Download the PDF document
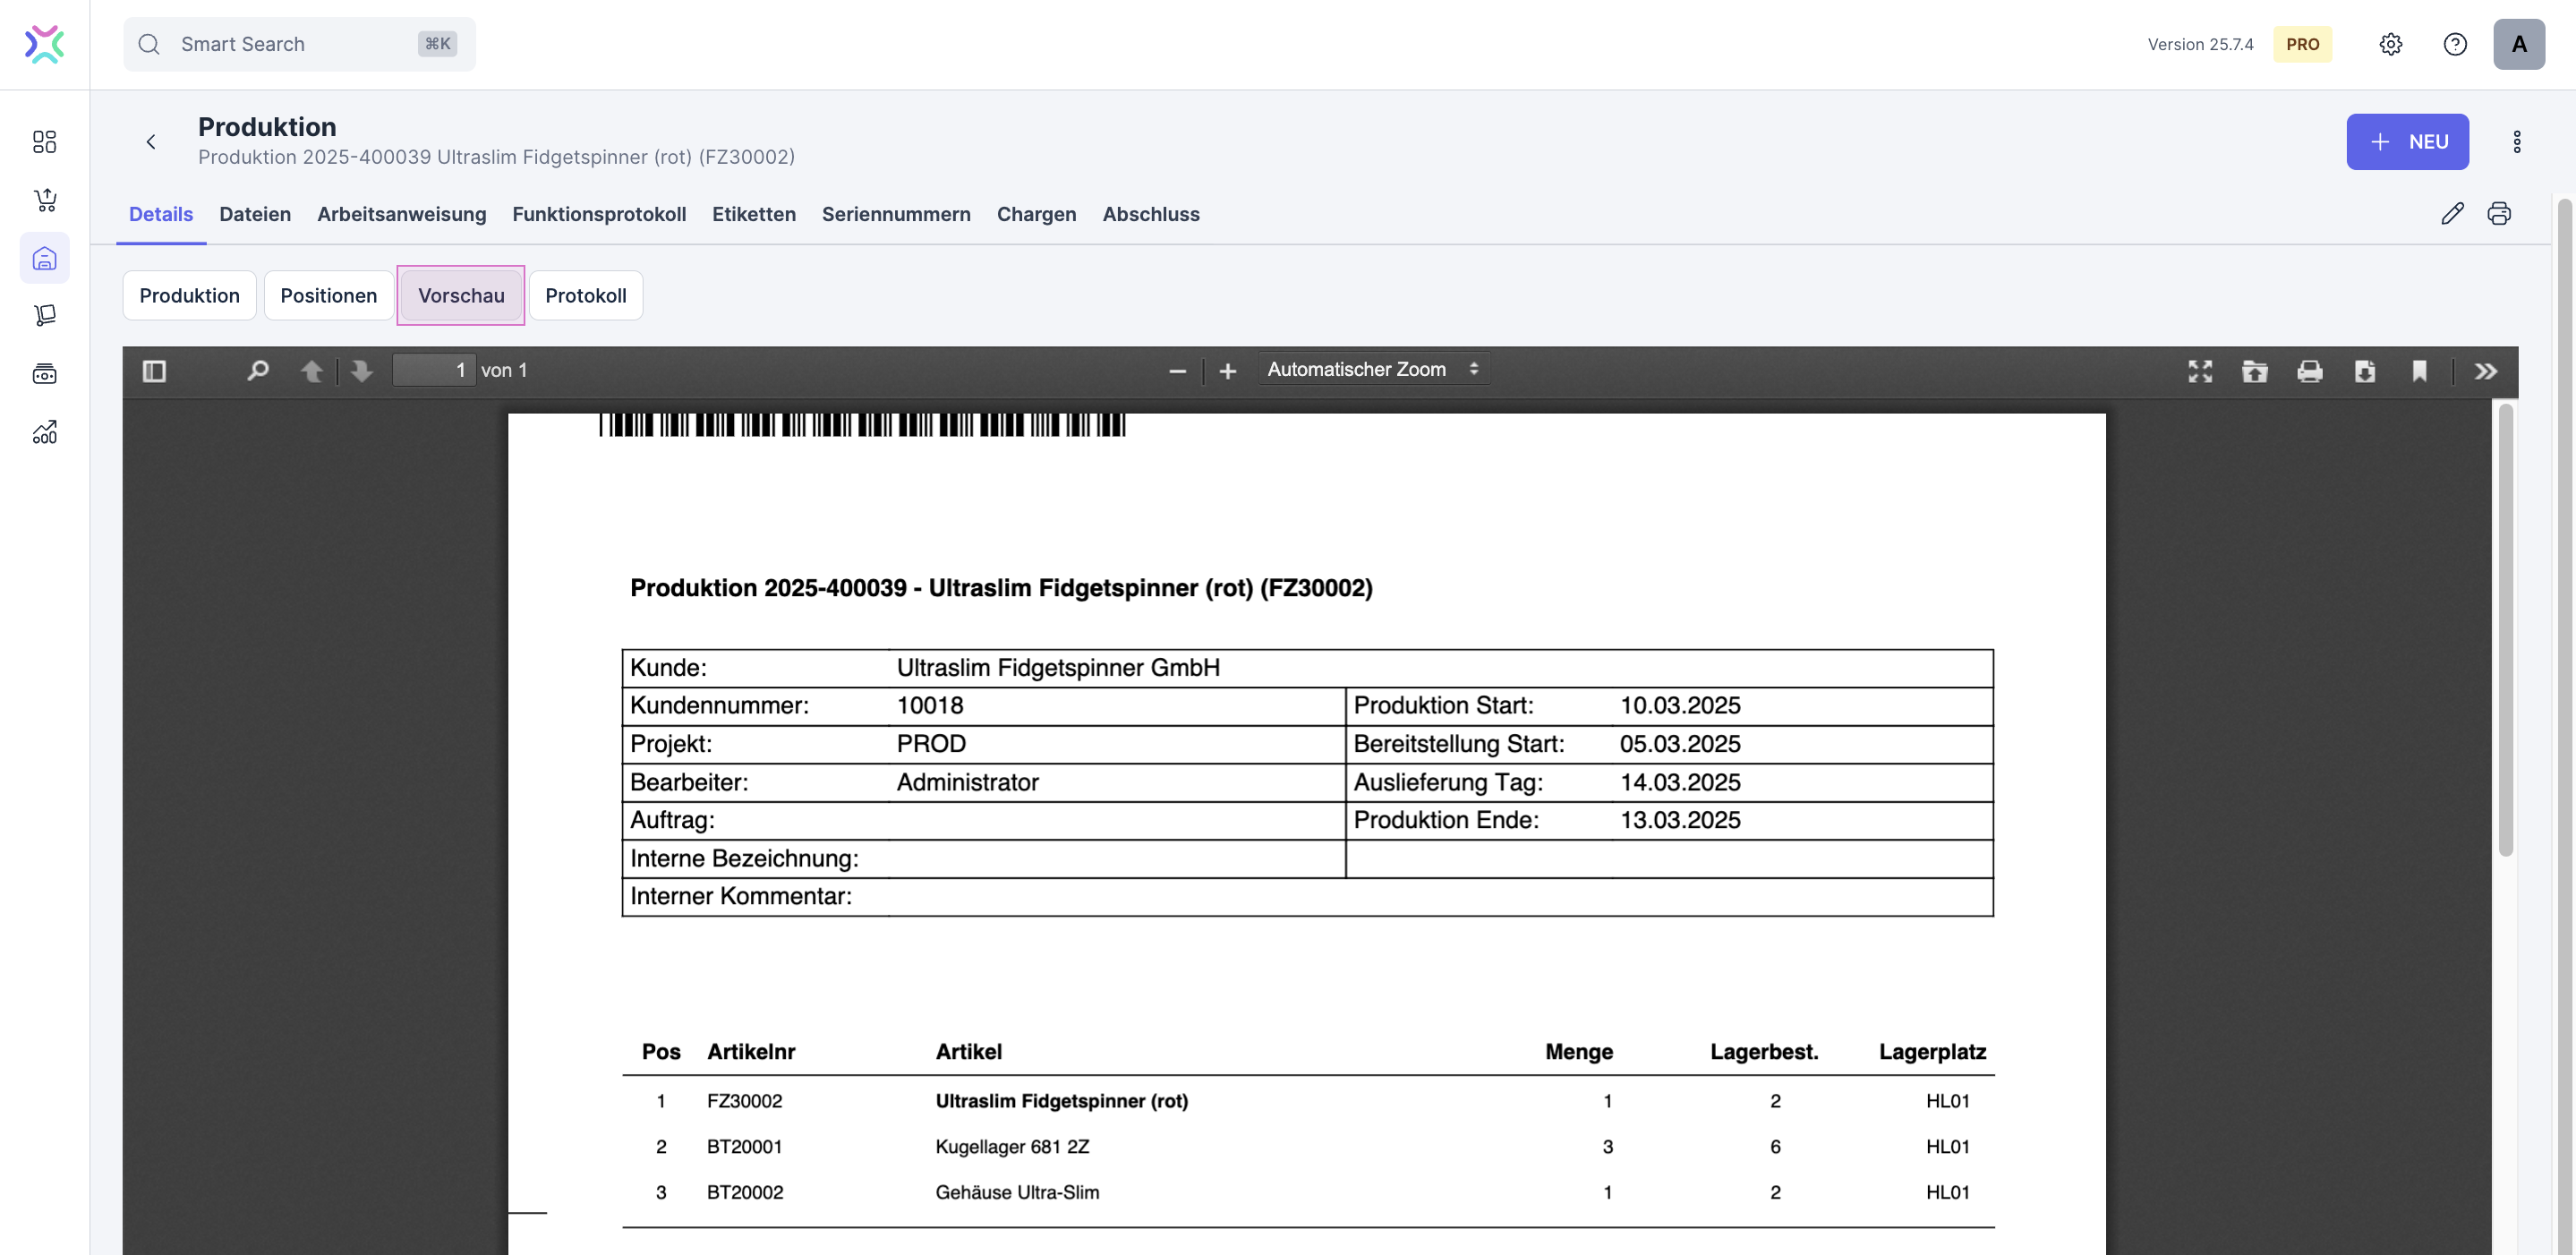The height and width of the screenshot is (1255, 2576). [2364, 371]
